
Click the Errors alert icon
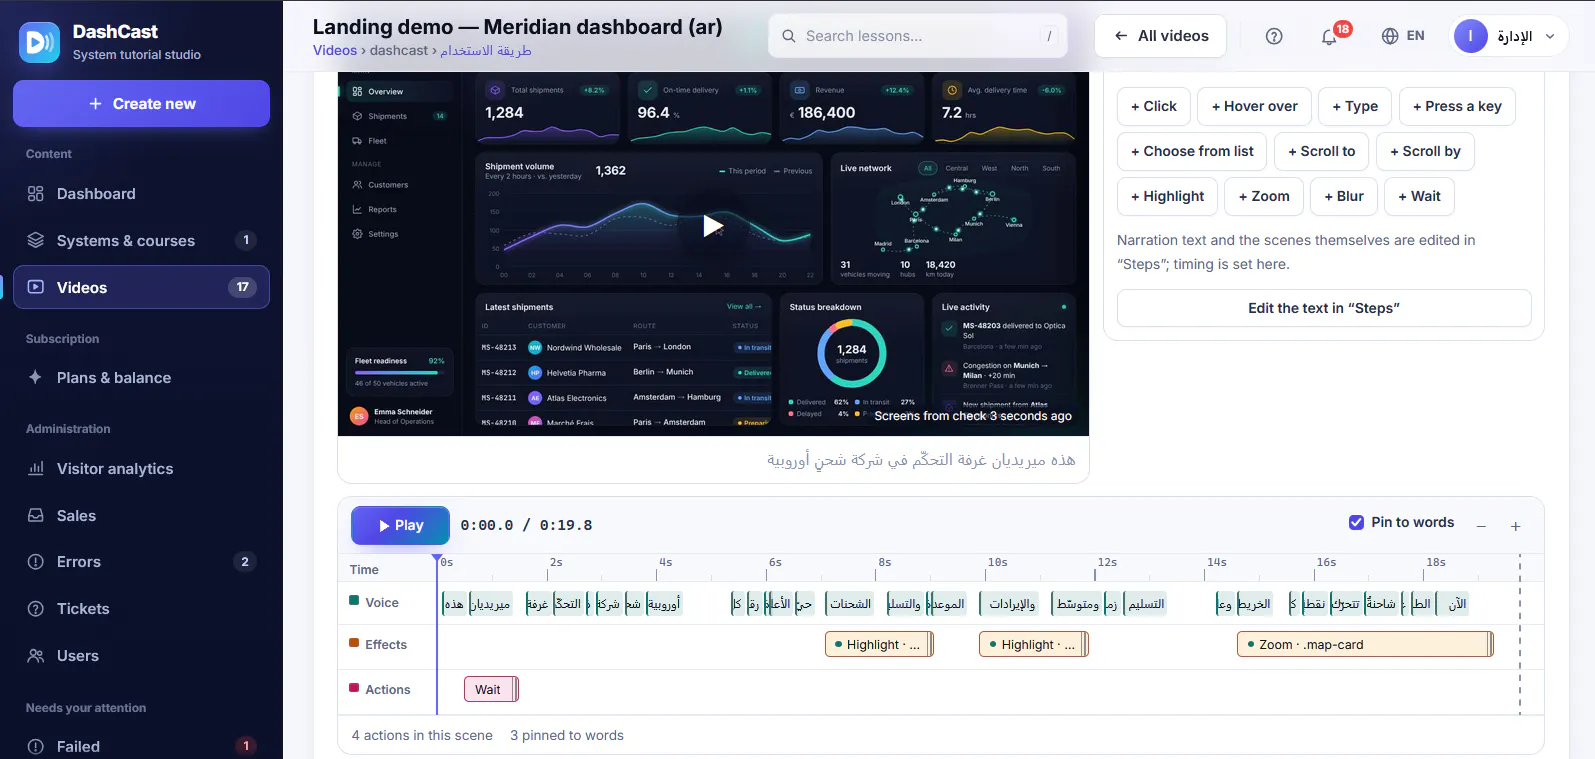point(36,562)
